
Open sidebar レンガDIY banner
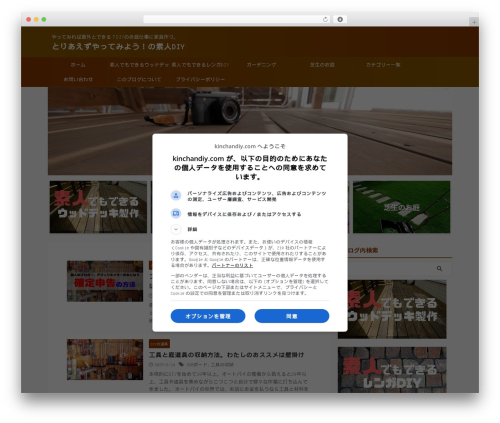(392, 370)
